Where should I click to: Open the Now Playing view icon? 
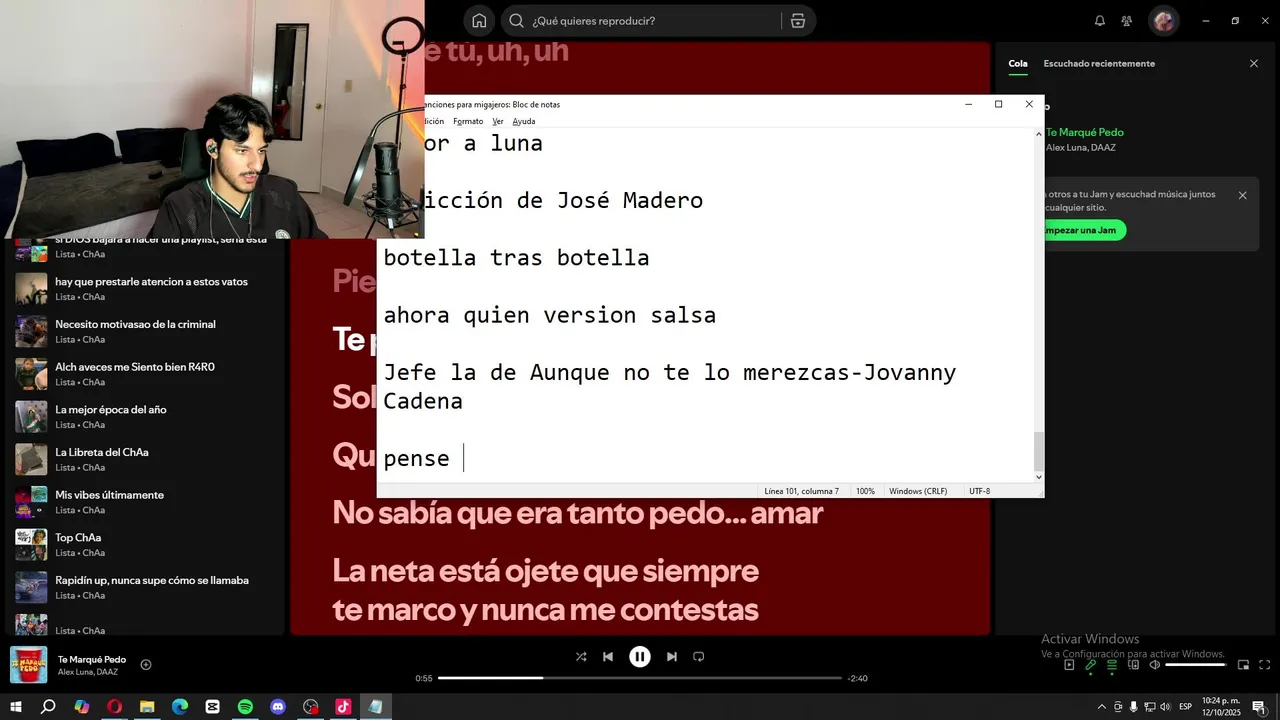tap(1069, 665)
